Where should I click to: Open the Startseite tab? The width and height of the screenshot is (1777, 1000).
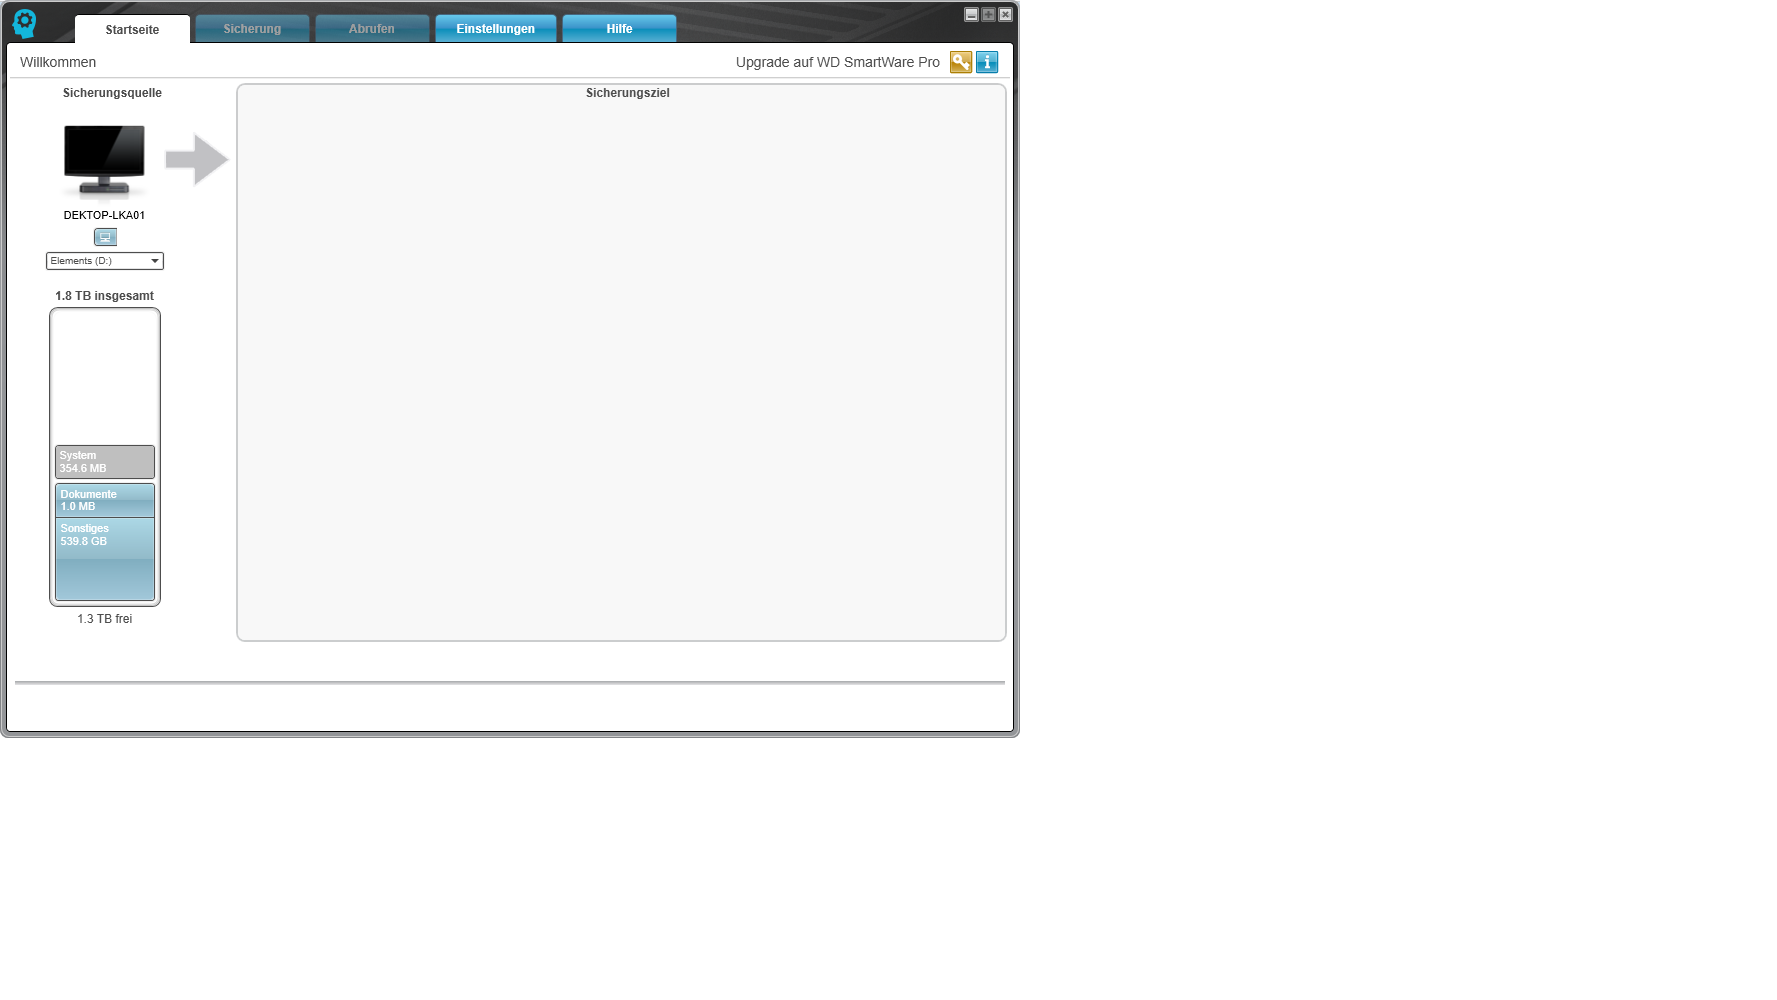point(132,29)
